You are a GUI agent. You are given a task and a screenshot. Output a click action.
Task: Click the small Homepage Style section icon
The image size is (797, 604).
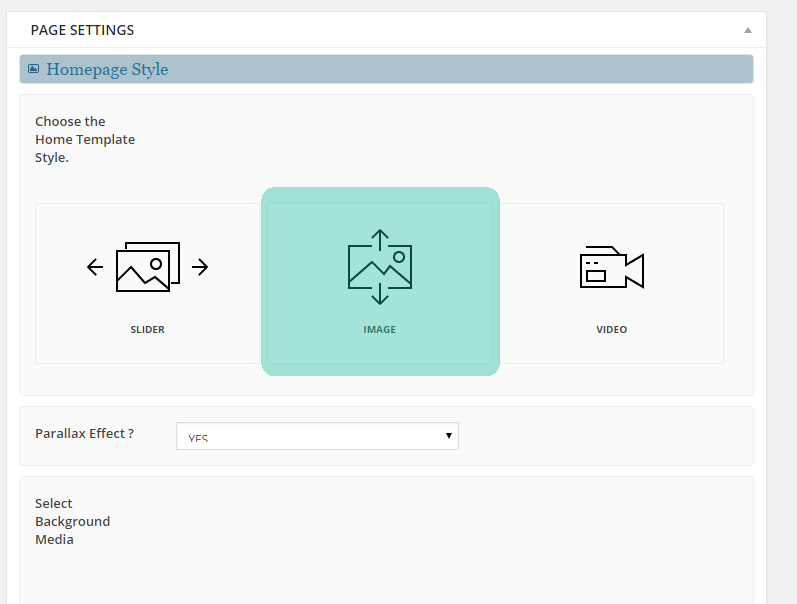click(x=33, y=69)
